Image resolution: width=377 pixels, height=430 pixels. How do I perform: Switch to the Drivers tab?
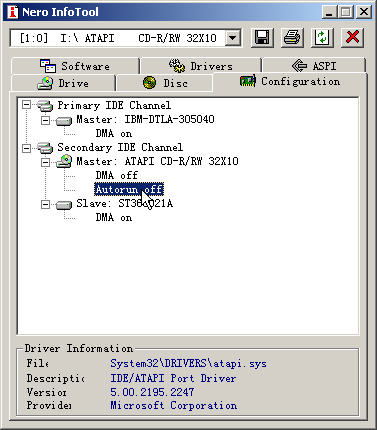pos(201,66)
